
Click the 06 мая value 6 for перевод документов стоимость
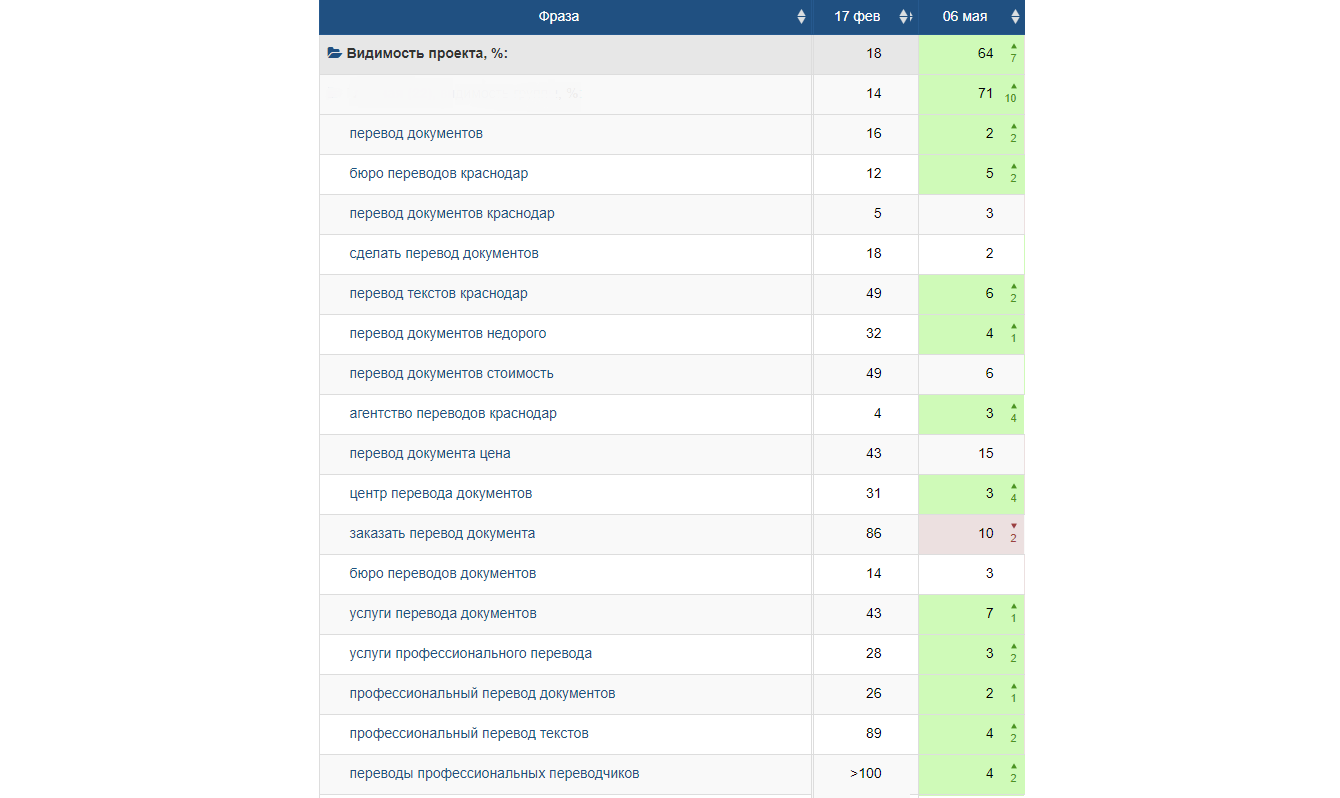pos(990,374)
